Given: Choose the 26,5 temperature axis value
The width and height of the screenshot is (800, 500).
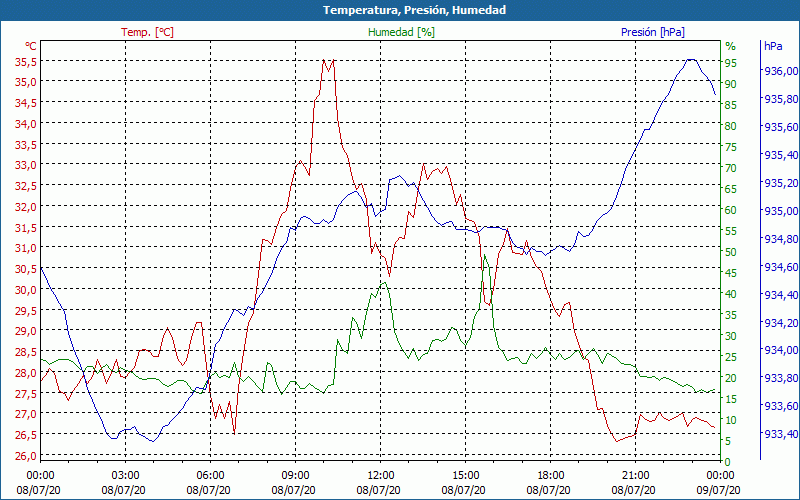Looking at the screenshot, I should (26, 435).
